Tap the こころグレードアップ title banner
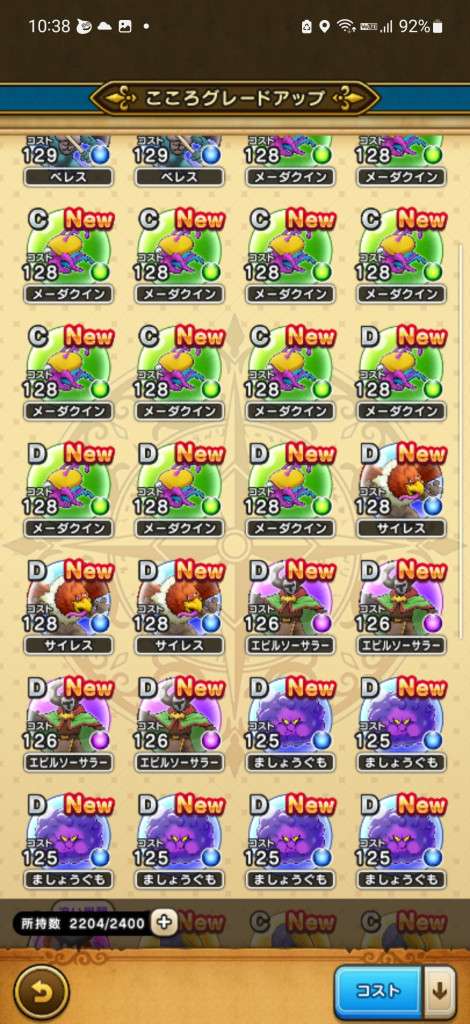 pyautogui.click(x=235, y=98)
